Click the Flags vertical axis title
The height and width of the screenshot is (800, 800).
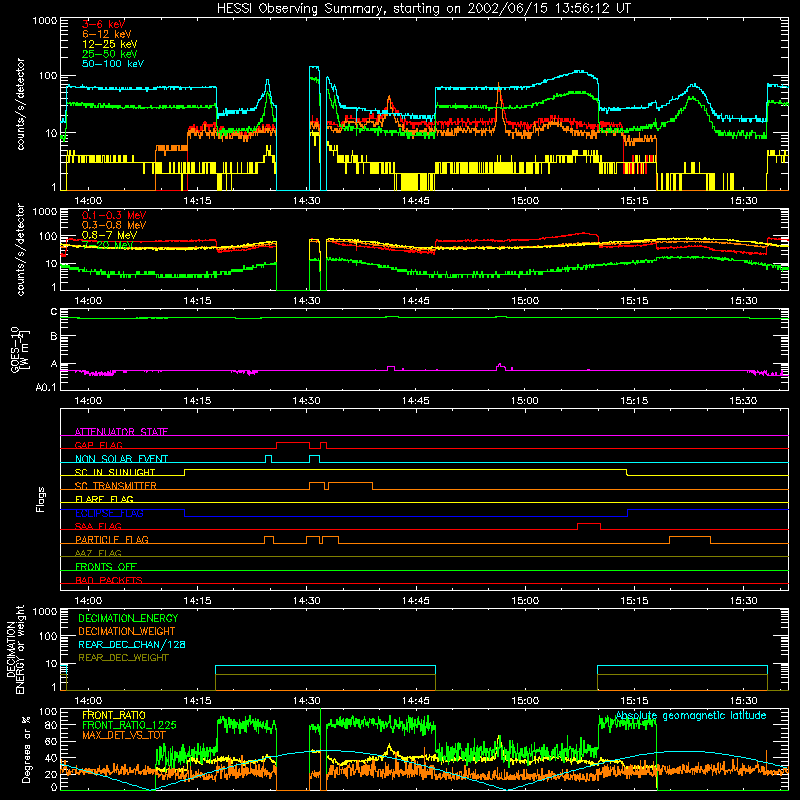tap(41, 499)
